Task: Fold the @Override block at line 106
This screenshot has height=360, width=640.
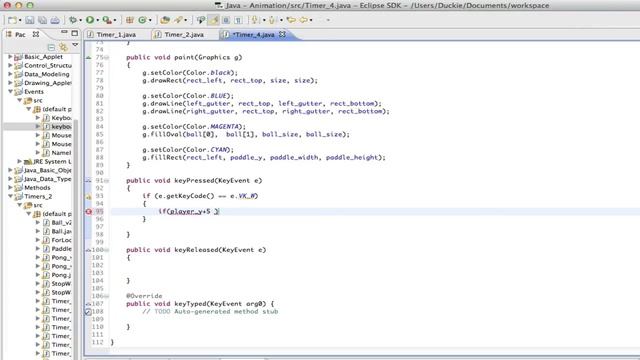Action: [107, 296]
